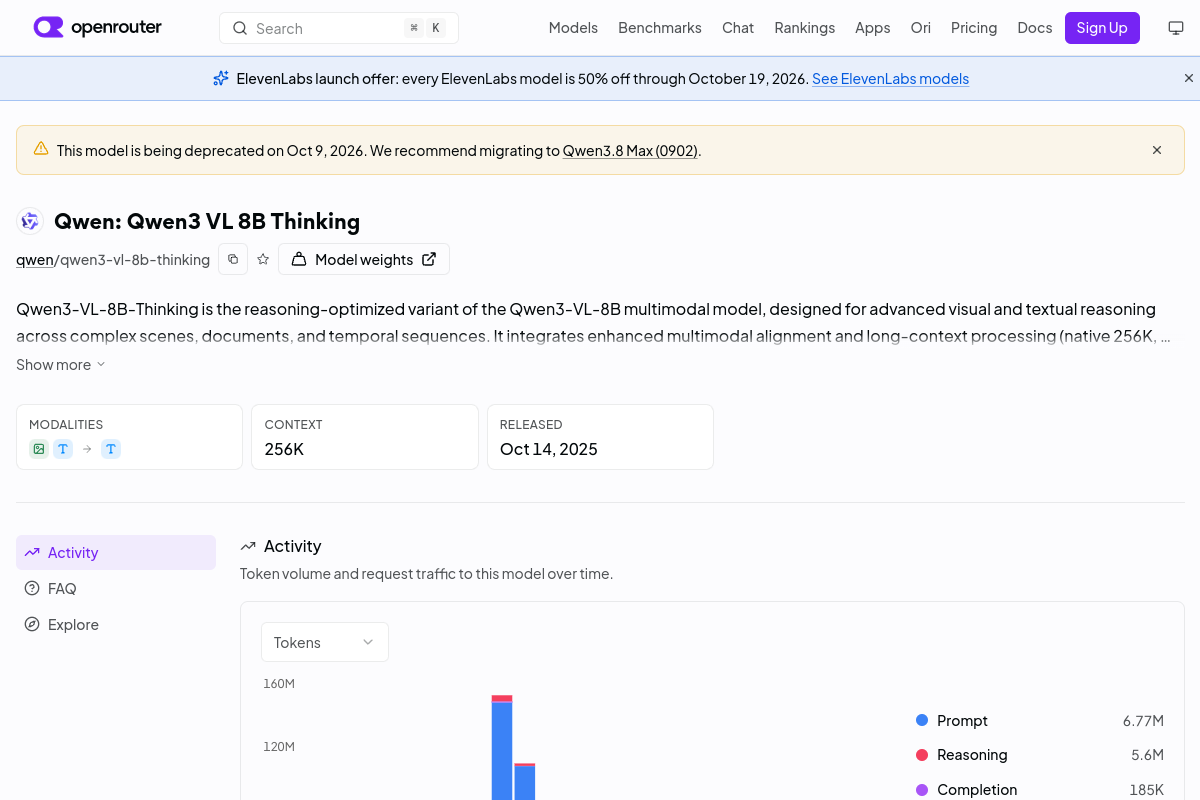Open the Model weights external link

pyautogui.click(x=364, y=259)
